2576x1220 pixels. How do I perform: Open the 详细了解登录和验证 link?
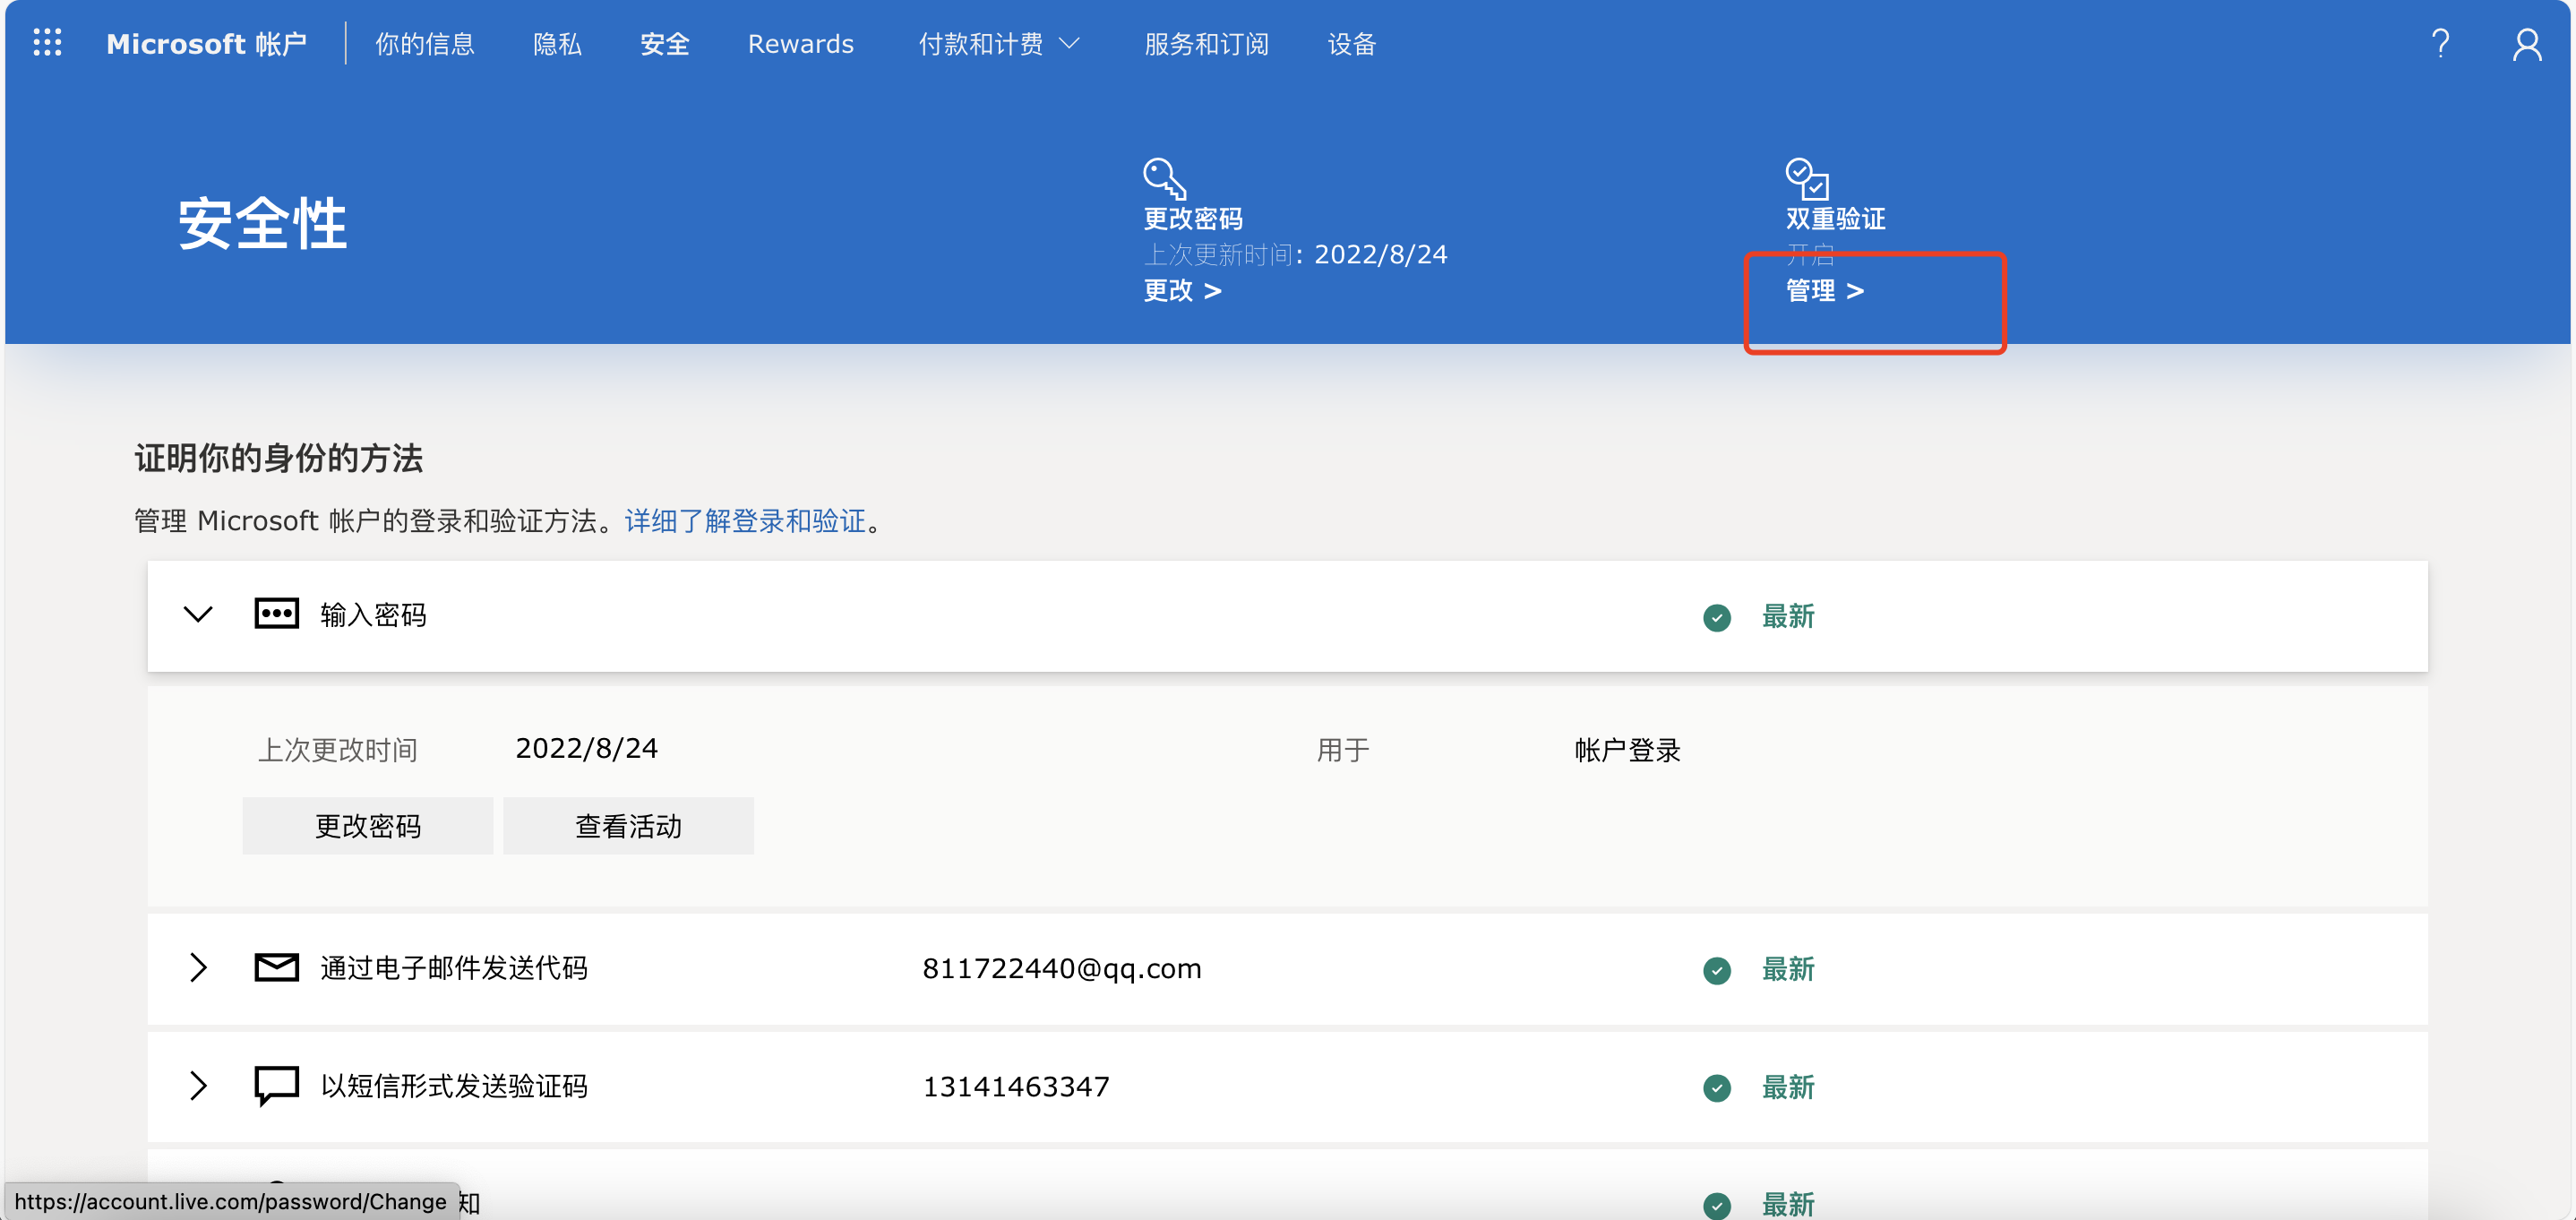click(x=745, y=521)
